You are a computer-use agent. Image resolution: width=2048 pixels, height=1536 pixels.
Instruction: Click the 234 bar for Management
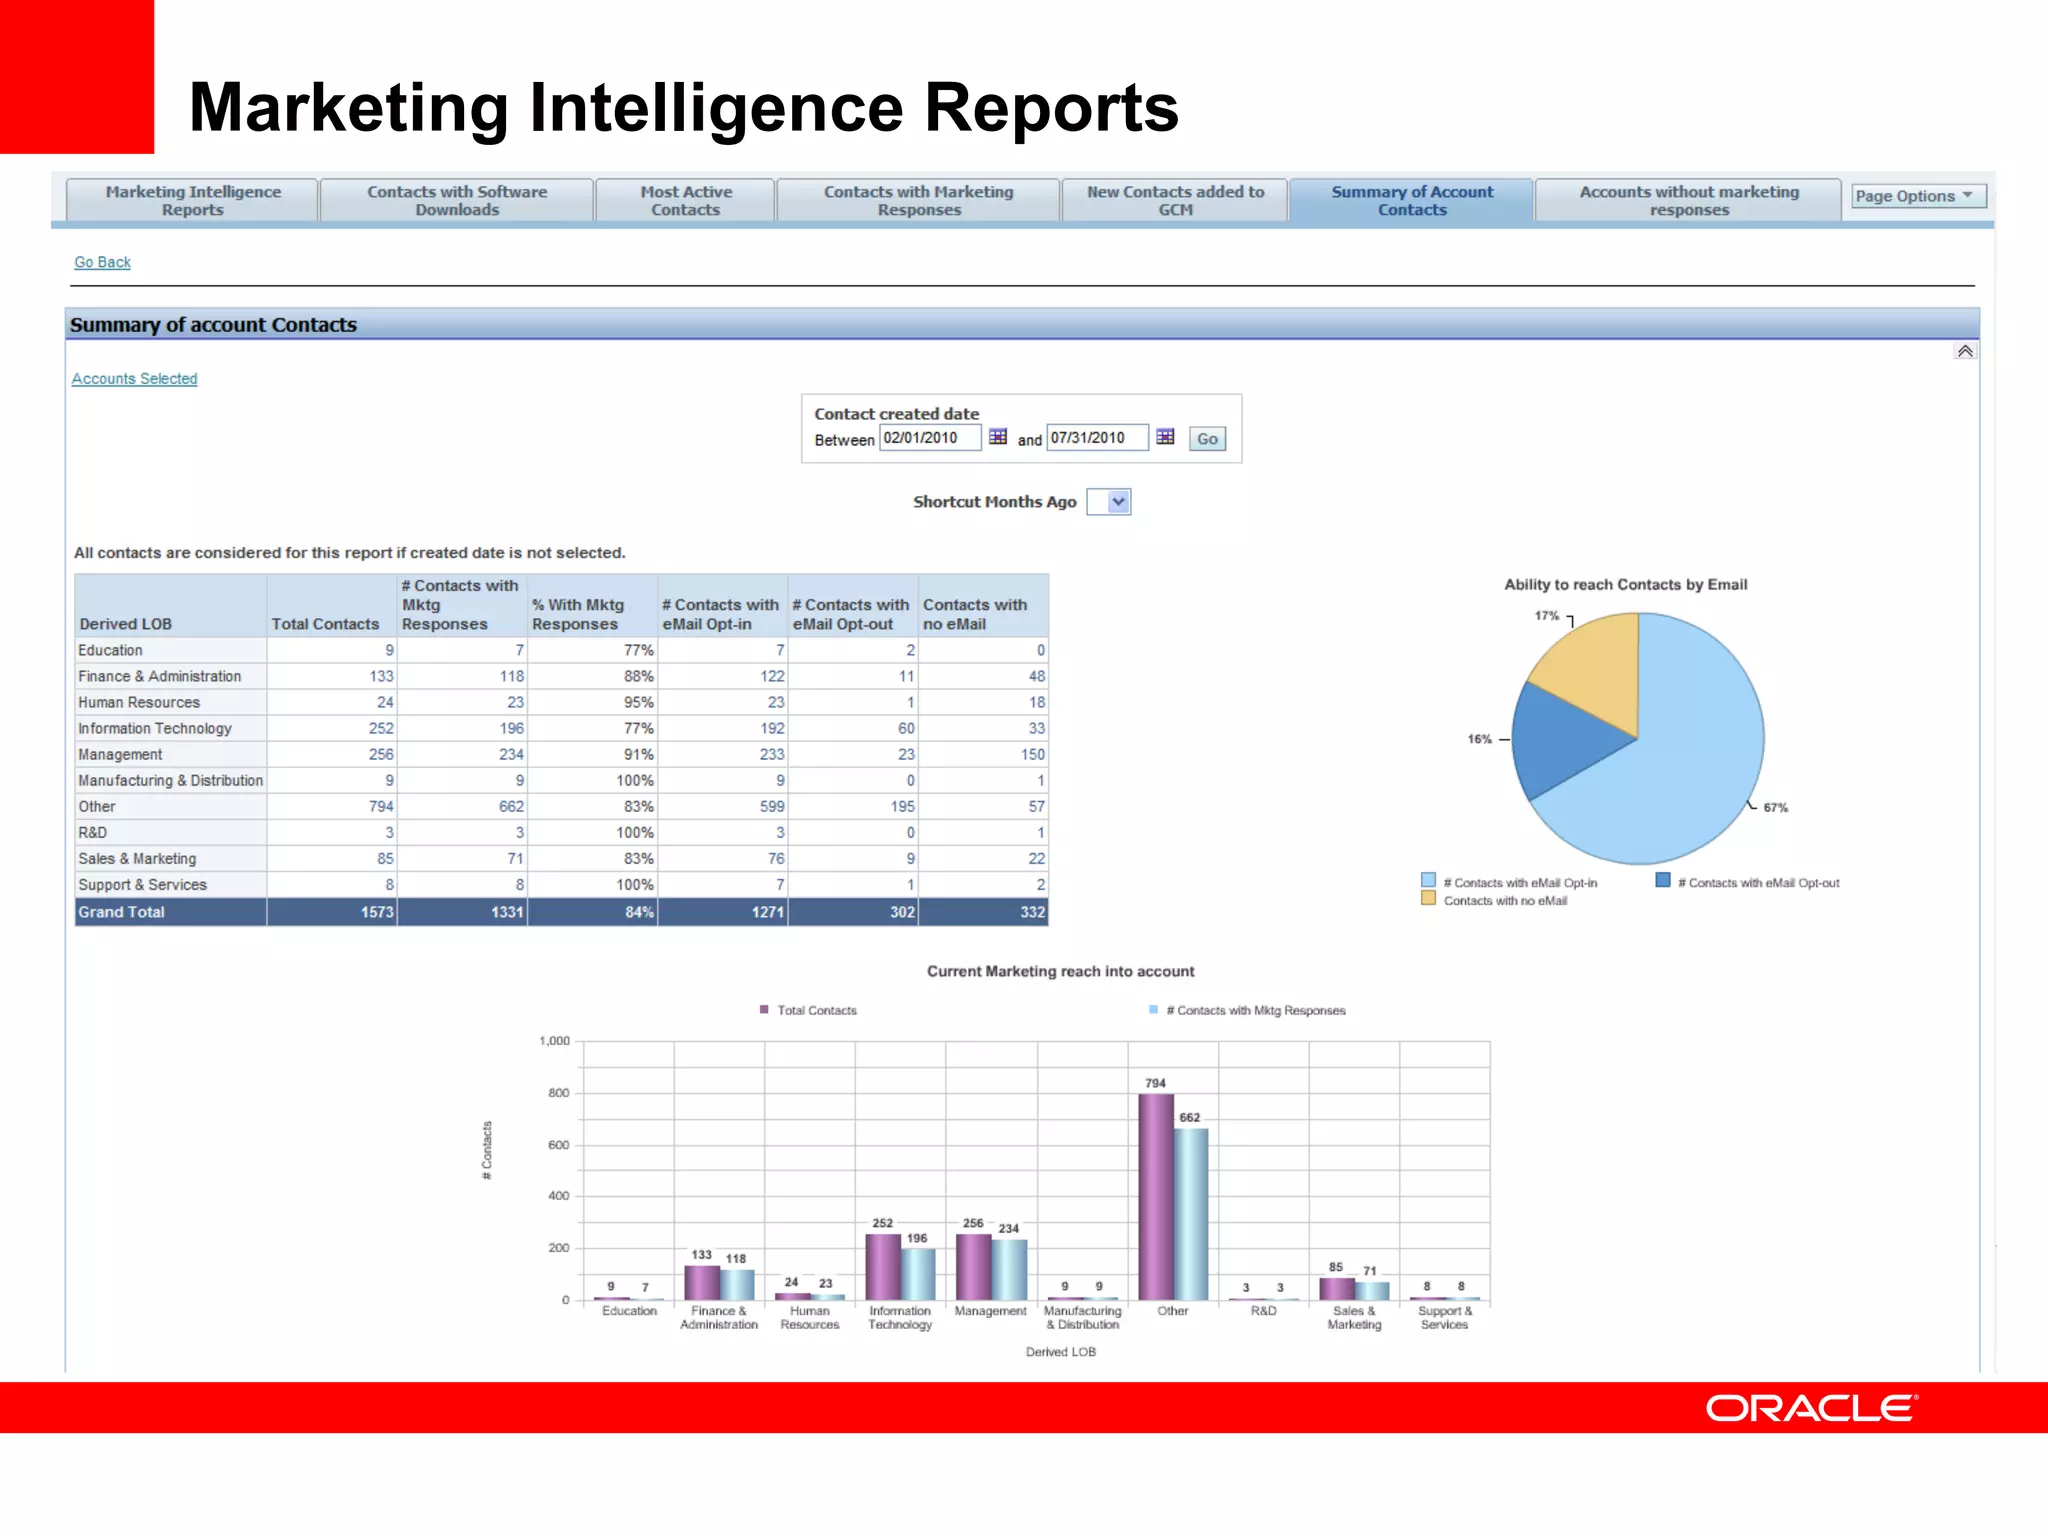coord(1009,1269)
